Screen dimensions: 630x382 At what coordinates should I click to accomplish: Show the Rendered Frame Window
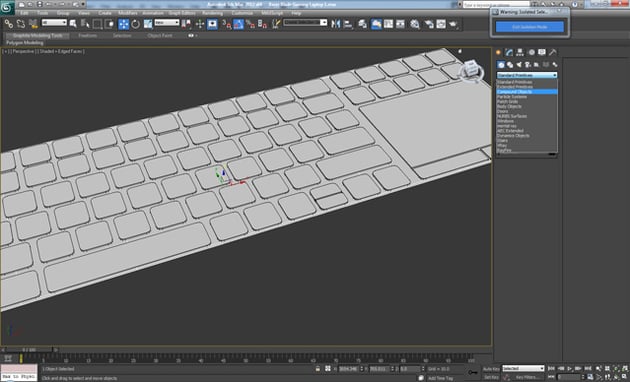[x=441, y=24]
